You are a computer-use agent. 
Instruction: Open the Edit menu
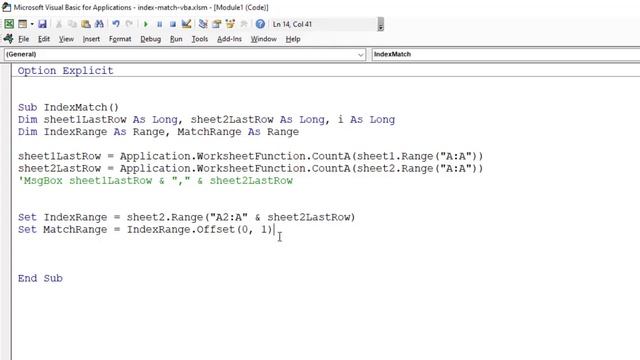pyautogui.click(x=44, y=39)
